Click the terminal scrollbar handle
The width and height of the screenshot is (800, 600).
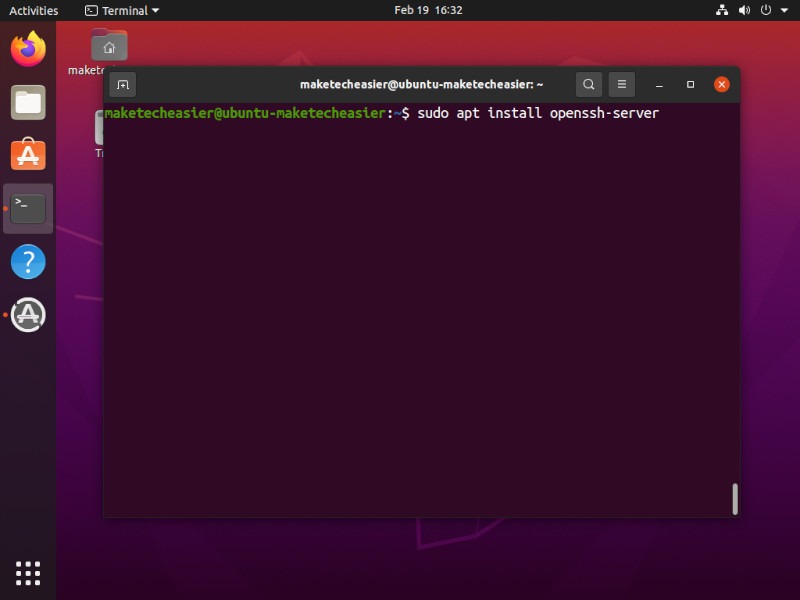[735, 498]
